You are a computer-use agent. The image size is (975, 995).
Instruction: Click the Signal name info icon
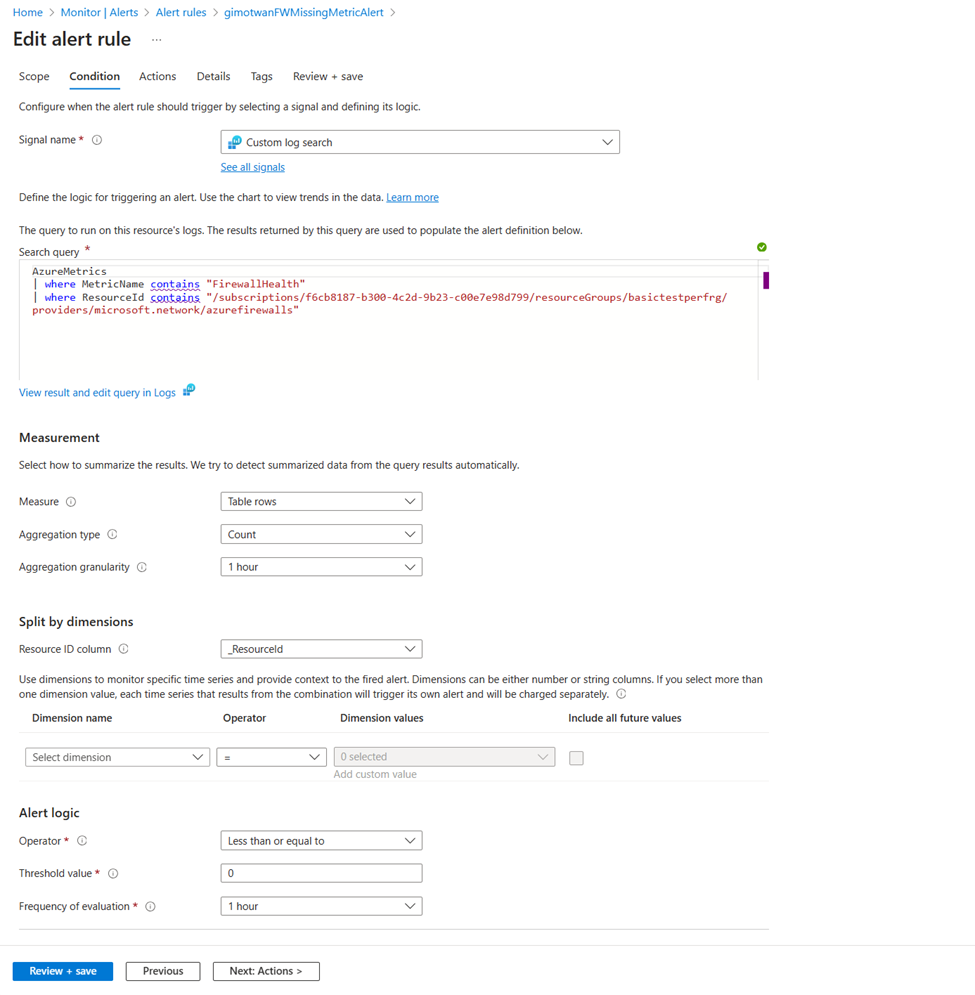pos(97,140)
